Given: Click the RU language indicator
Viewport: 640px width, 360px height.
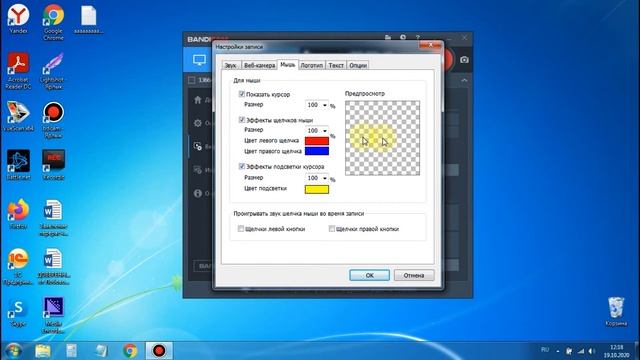Looking at the screenshot, I should pyautogui.click(x=545, y=350).
